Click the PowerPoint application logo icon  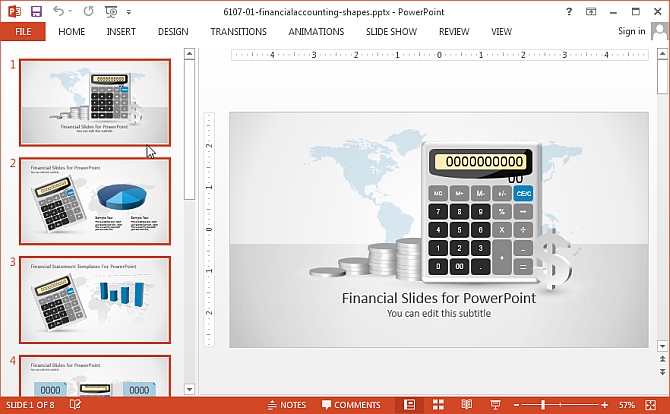pyautogui.click(x=14, y=12)
